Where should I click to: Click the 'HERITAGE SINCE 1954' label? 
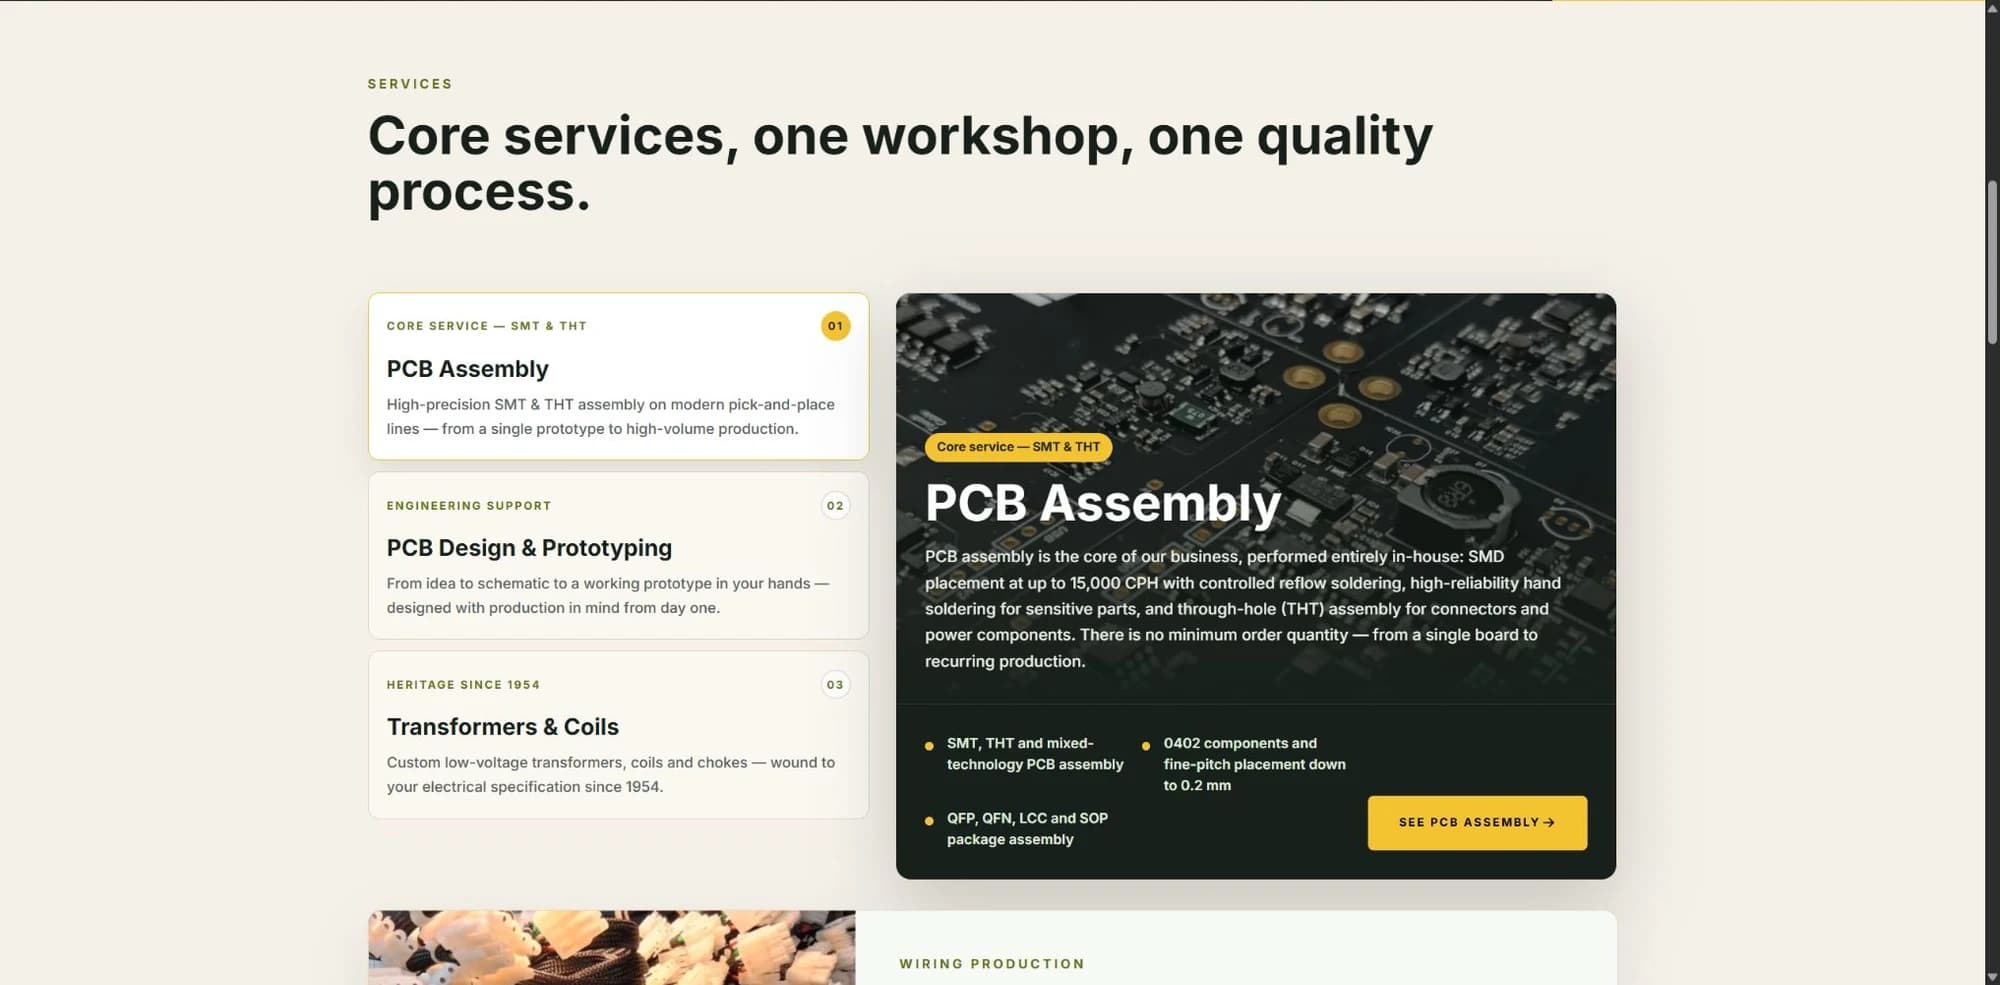463,685
